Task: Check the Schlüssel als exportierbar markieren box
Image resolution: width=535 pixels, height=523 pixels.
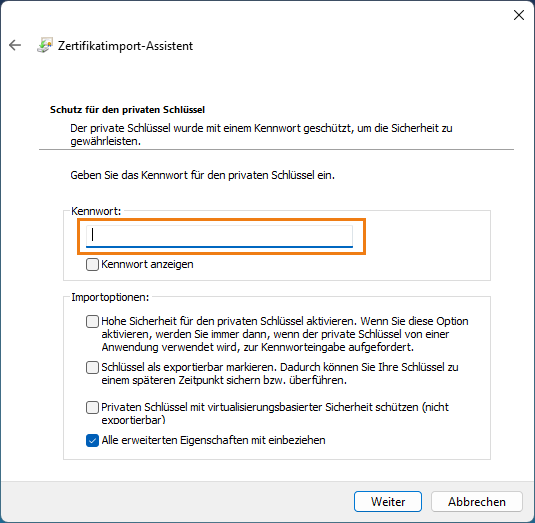Action: coord(92,367)
